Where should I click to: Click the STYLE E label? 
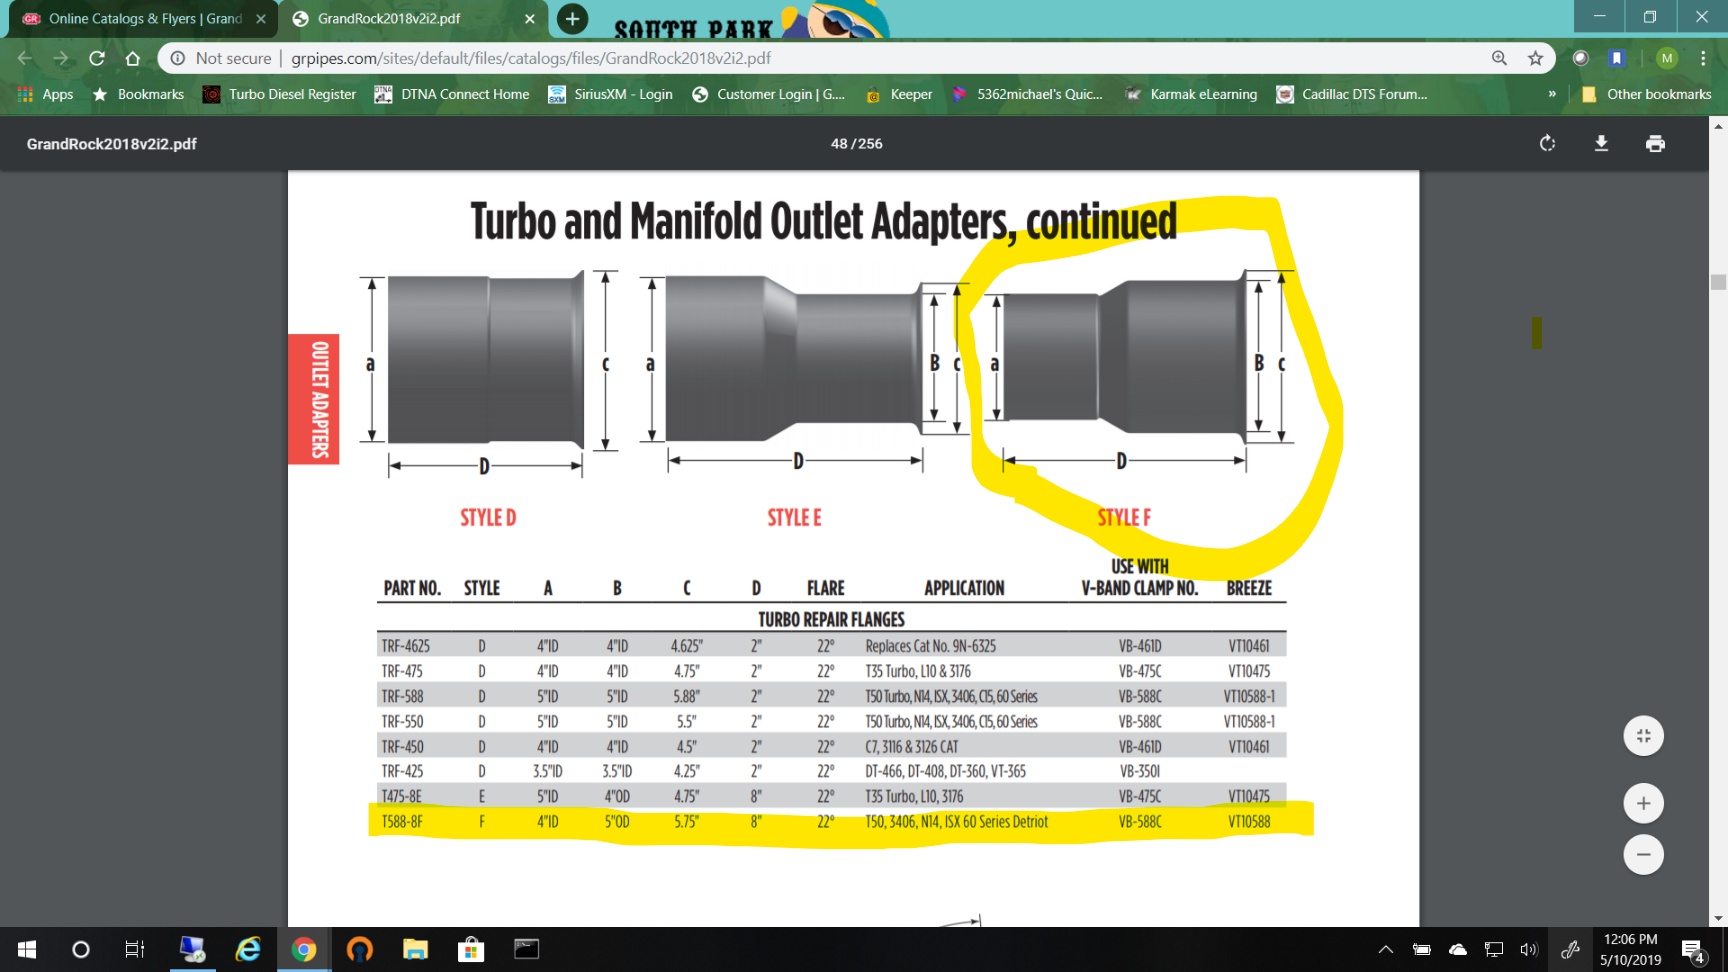click(794, 517)
